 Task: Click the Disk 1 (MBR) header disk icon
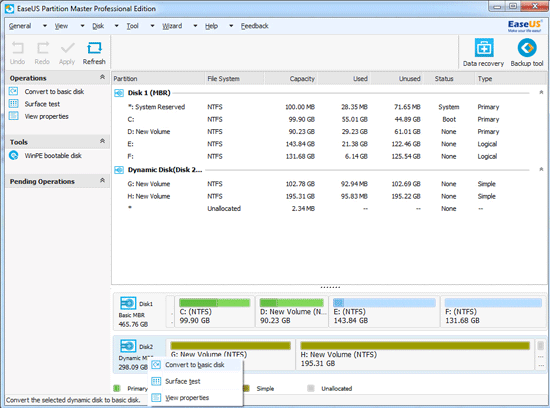point(119,93)
